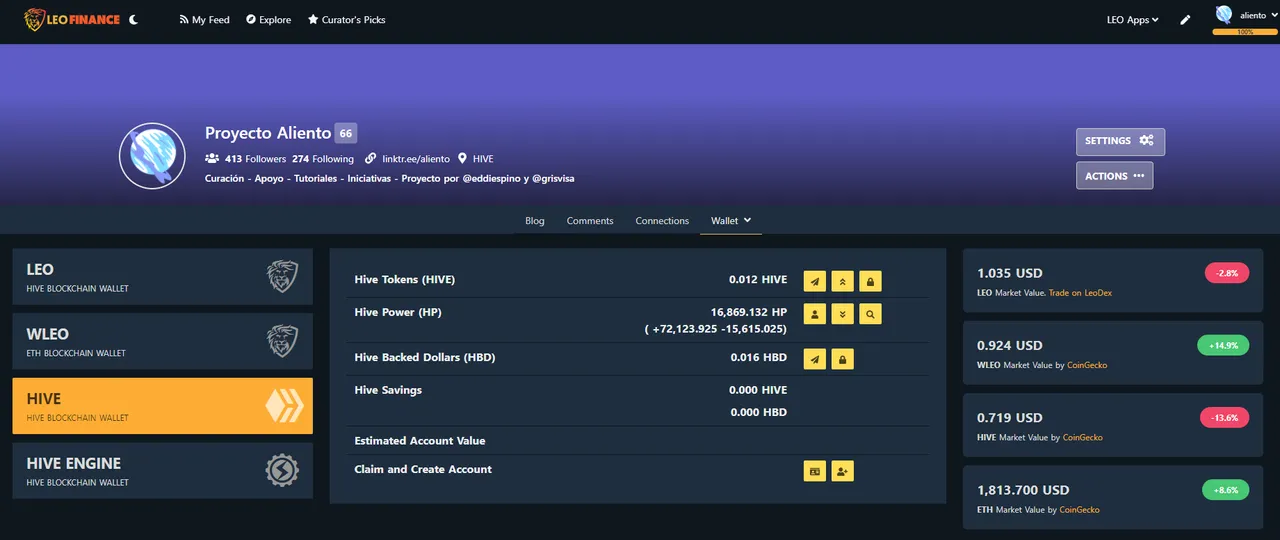This screenshot has height=540, width=1280.
Task: Click the Hive Engine gear logo
Action: [282, 470]
